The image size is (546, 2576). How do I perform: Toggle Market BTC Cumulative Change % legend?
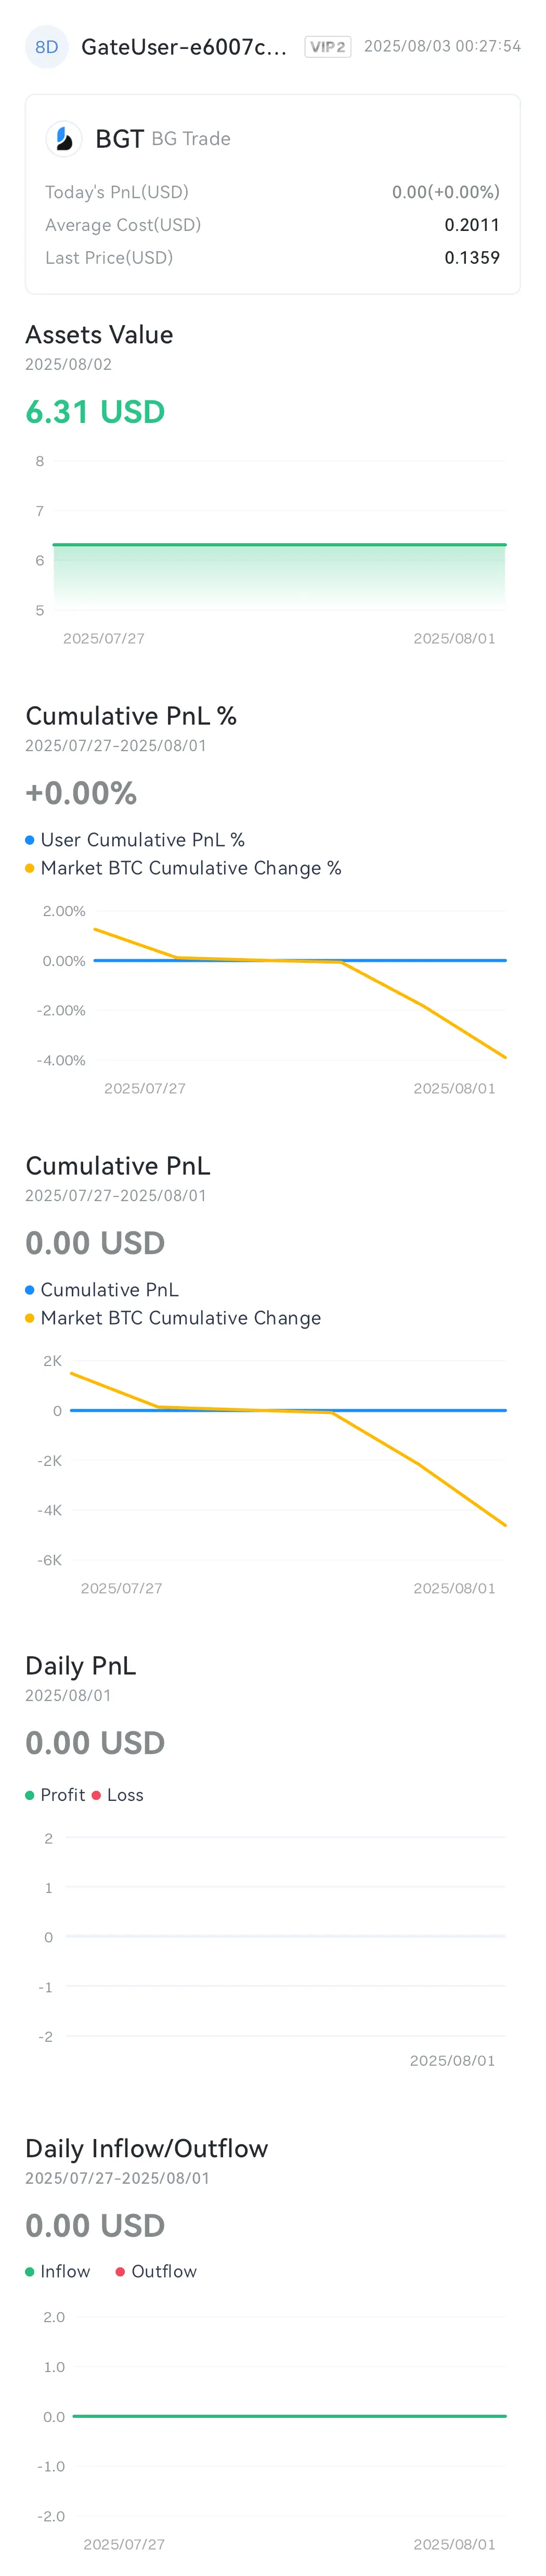tap(184, 868)
